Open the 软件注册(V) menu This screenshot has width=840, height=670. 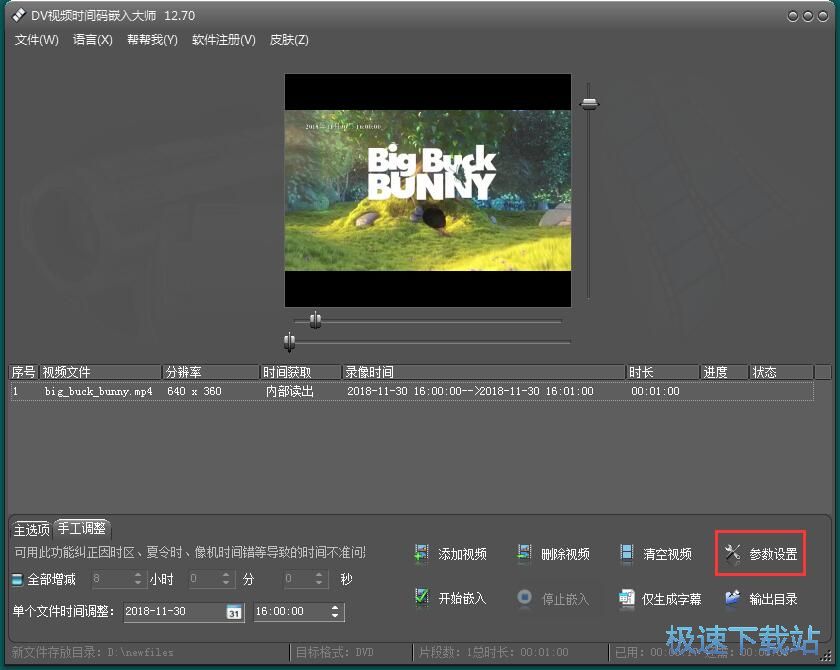[x=224, y=40]
